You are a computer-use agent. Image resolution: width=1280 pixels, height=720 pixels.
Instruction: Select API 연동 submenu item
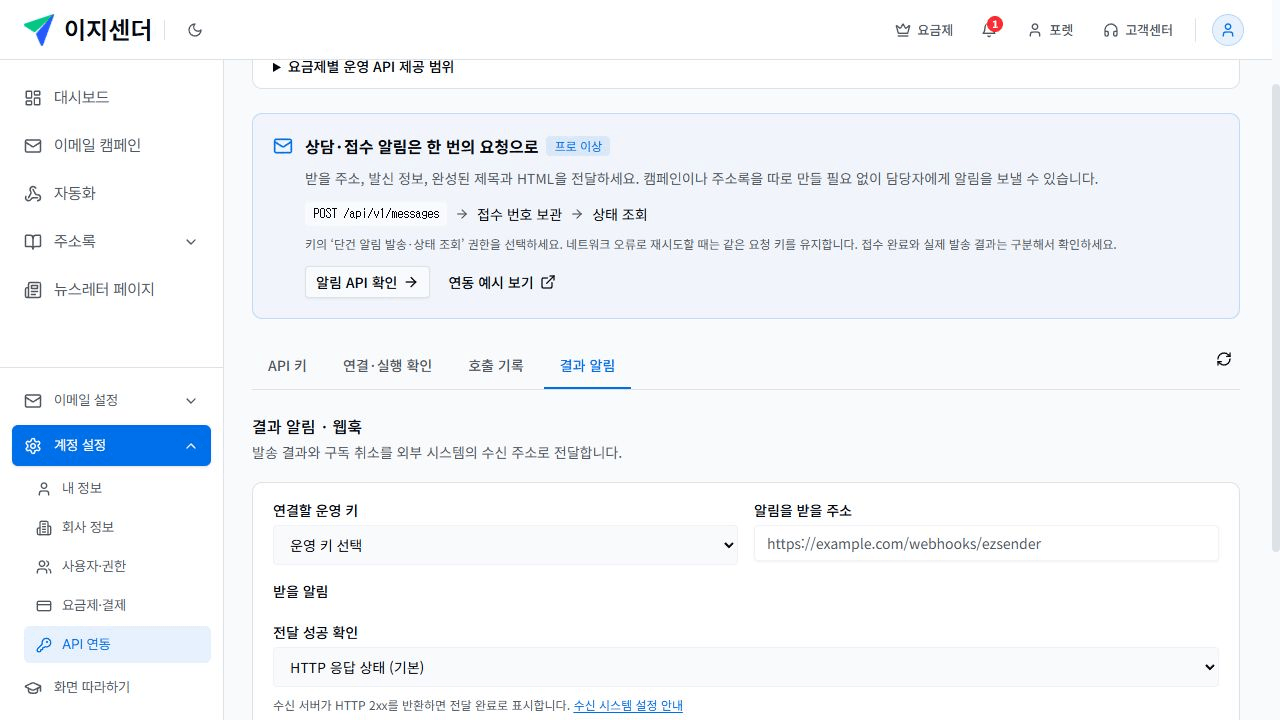(117, 644)
